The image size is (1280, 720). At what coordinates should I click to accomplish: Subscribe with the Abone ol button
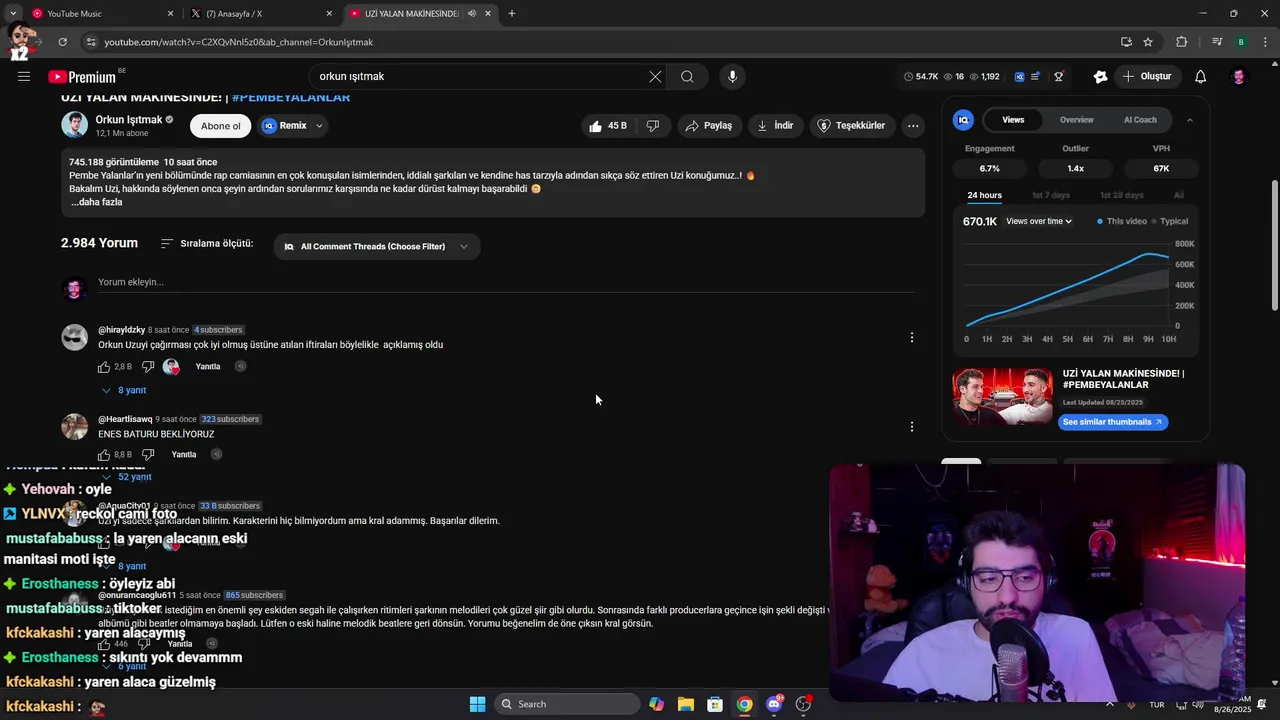tap(221, 126)
